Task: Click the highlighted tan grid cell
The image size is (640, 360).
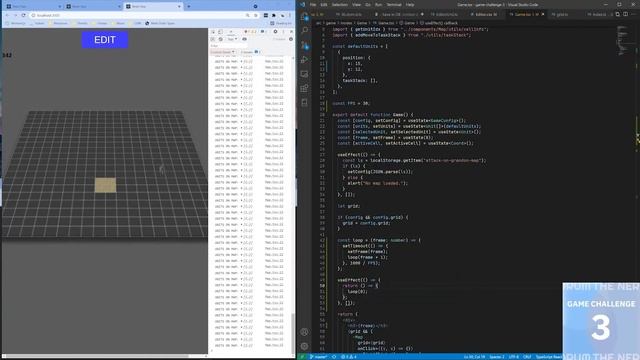Action: [105, 185]
